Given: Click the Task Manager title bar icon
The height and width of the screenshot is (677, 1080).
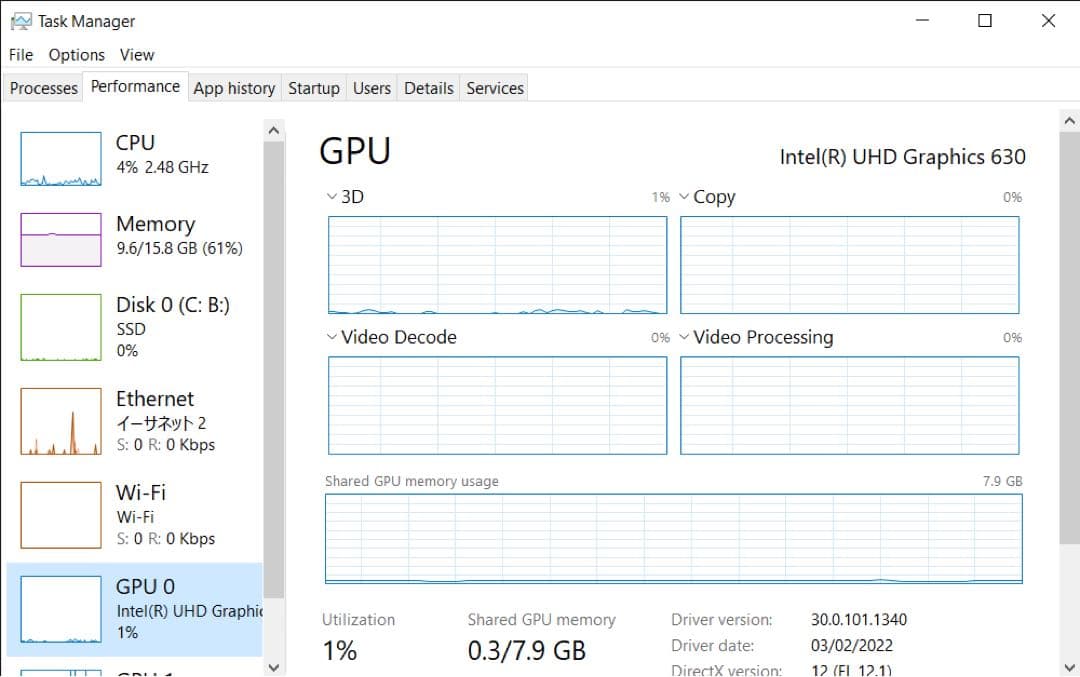Looking at the screenshot, I should click(x=20, y=20).
